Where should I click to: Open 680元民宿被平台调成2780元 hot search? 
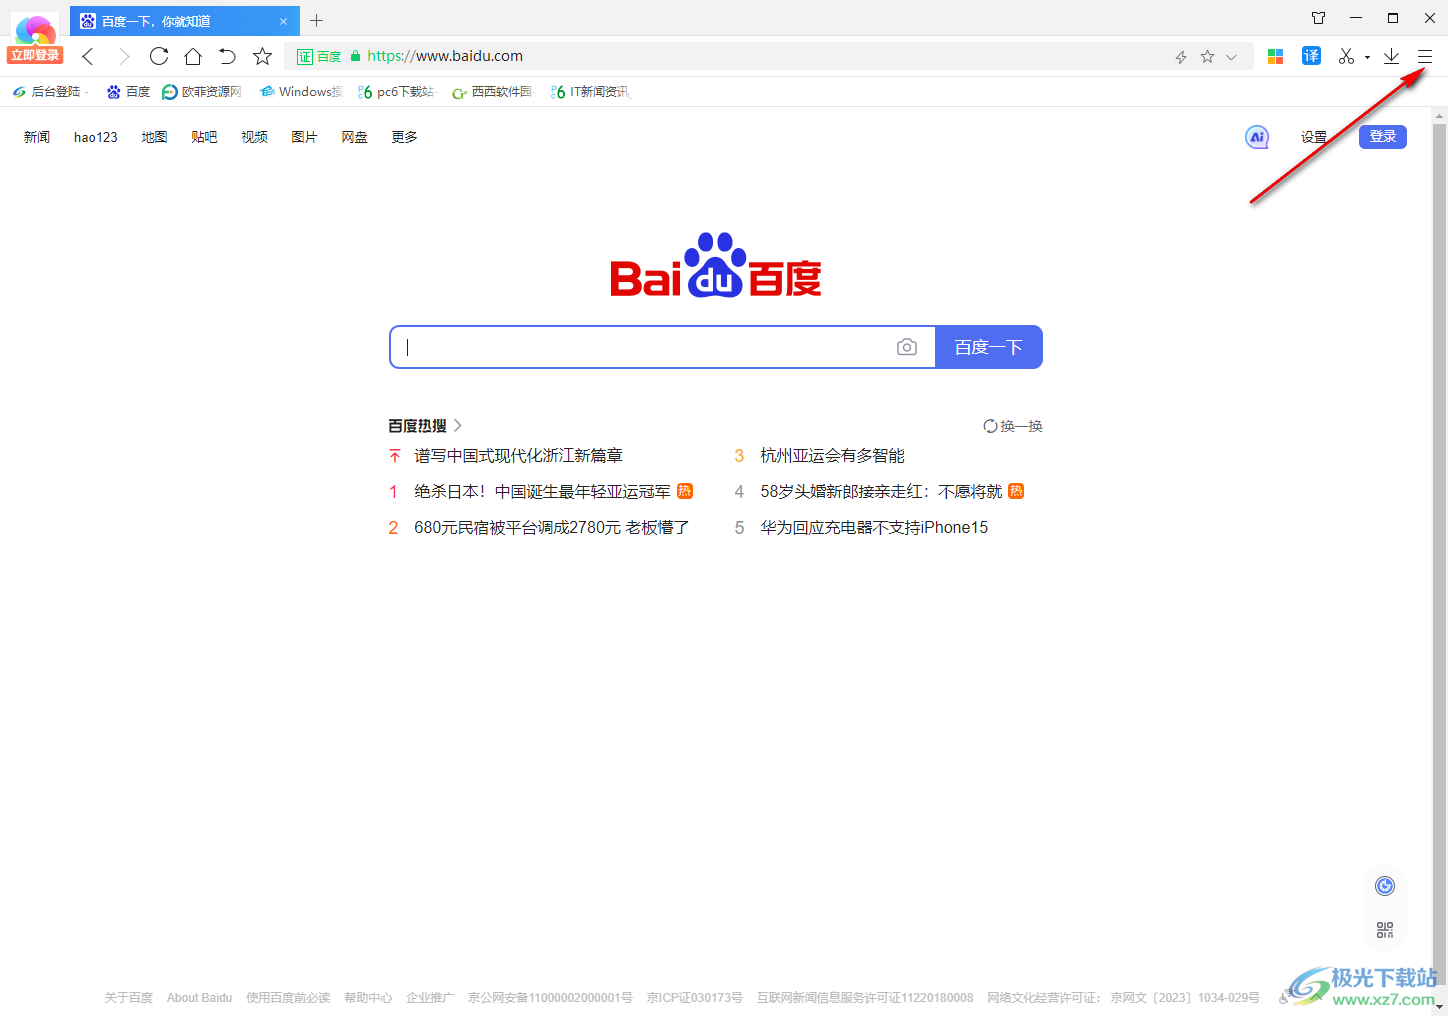[x=552, y=528]
